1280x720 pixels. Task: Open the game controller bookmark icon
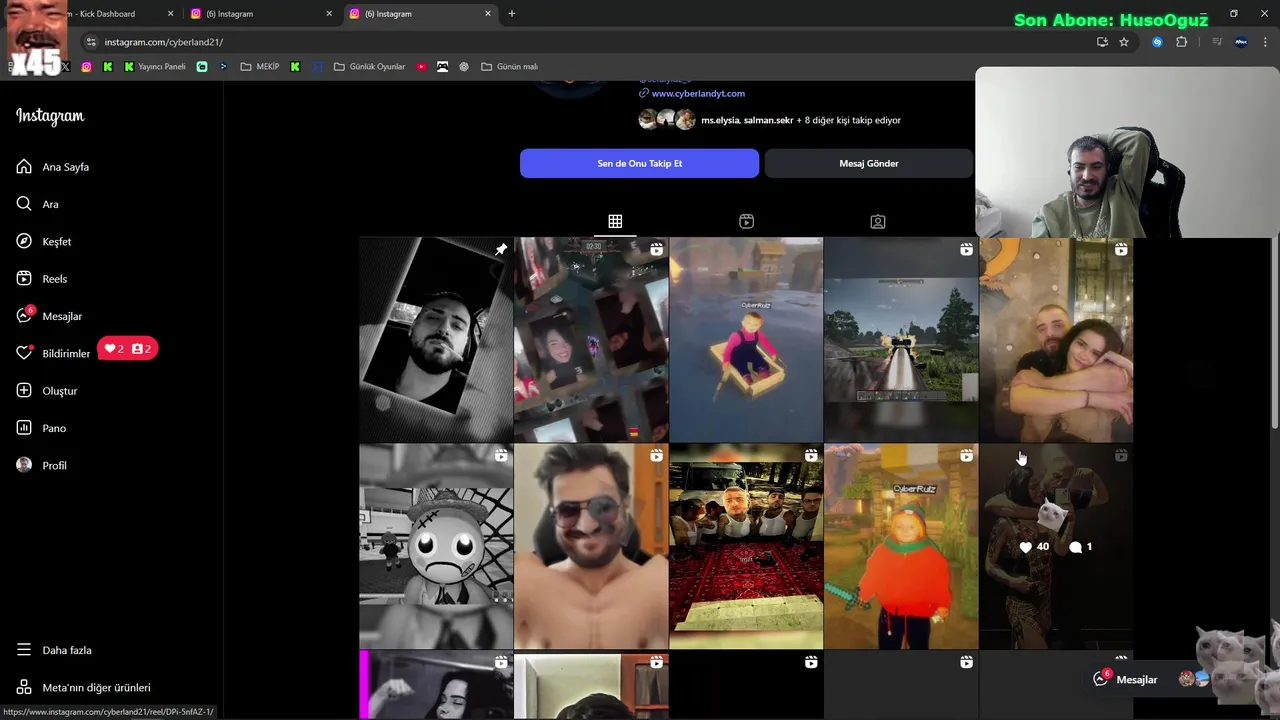[x=442, y=67]
